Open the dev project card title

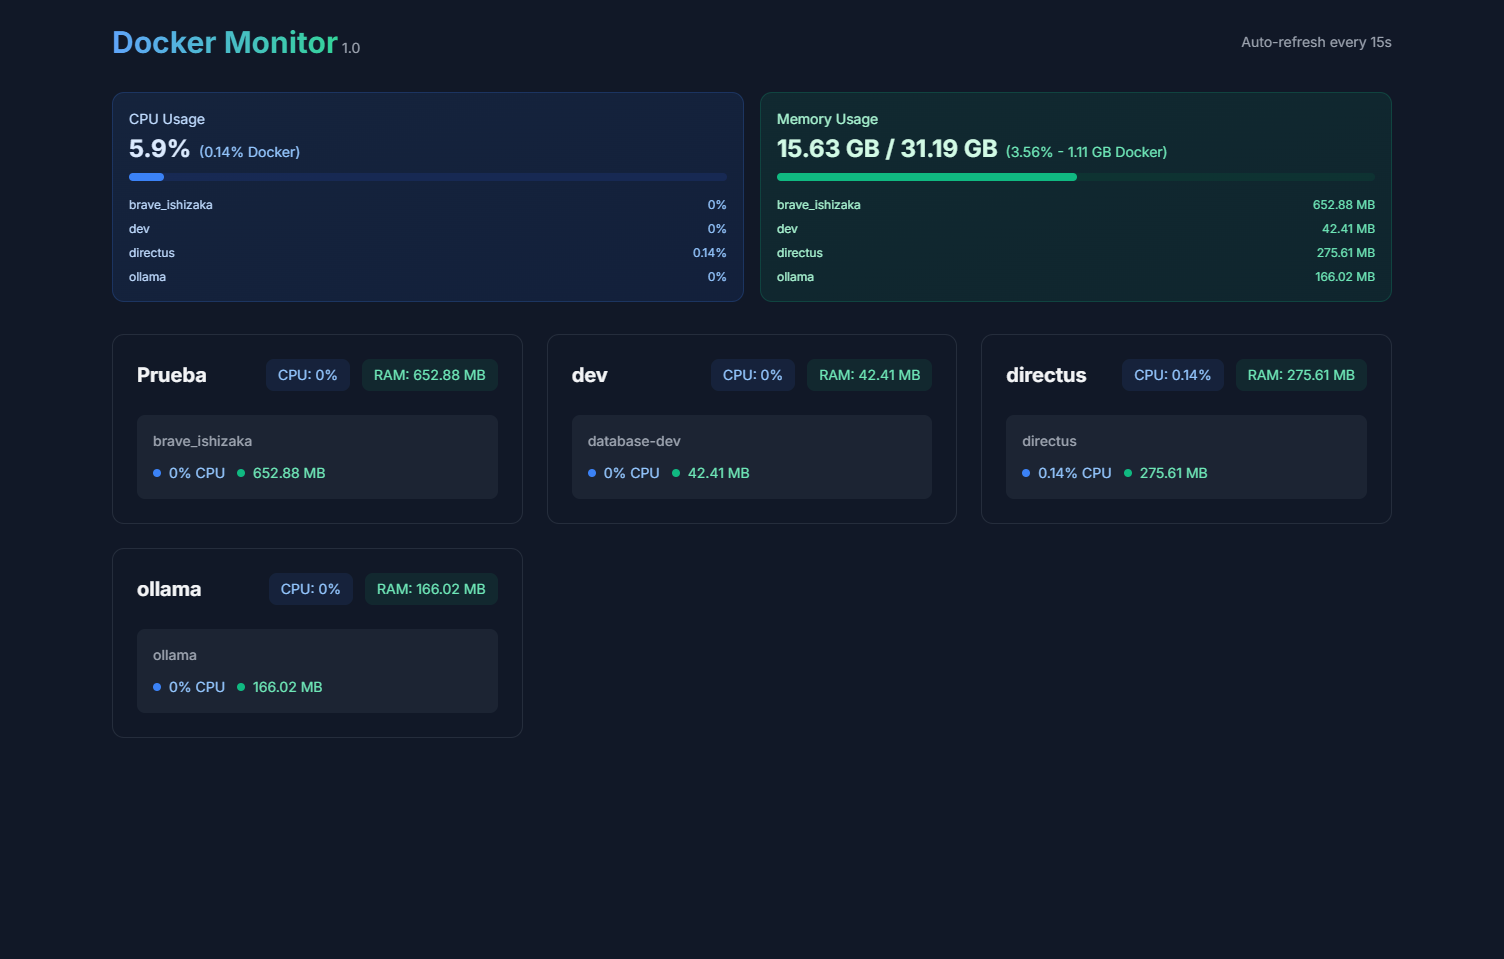tap(590, 375)
